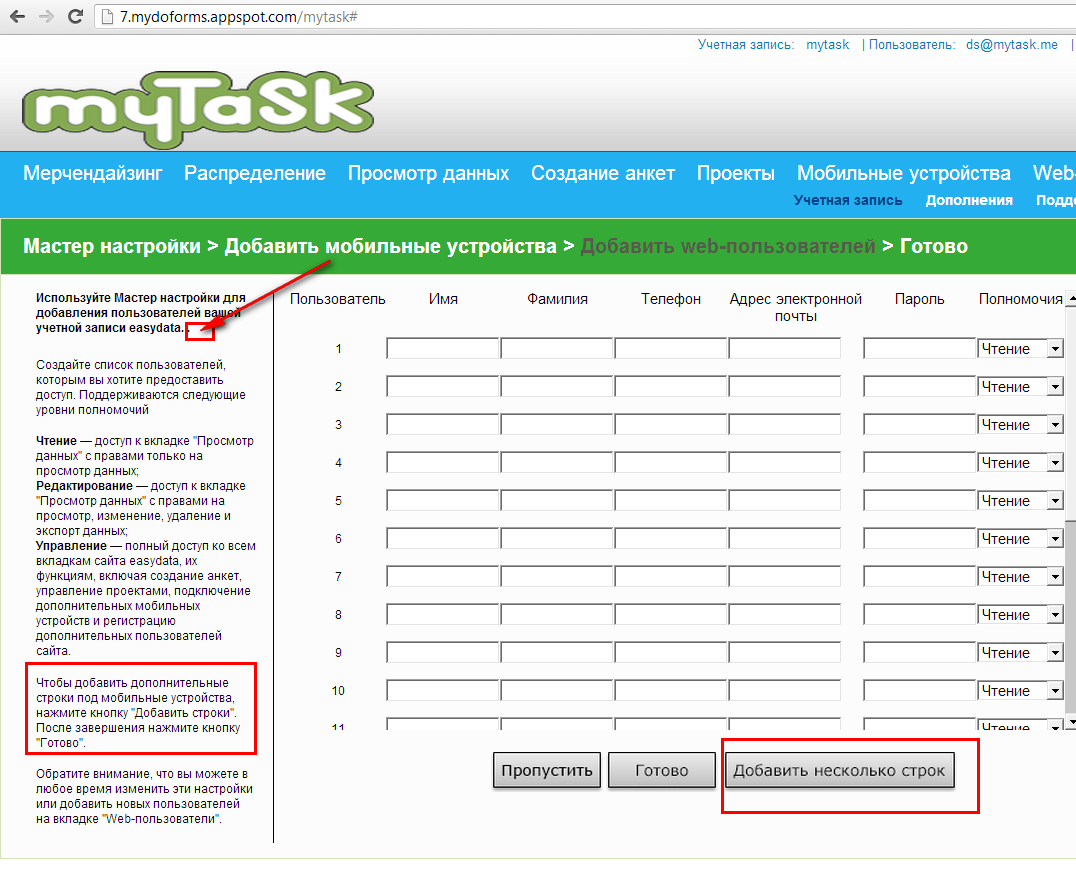Reload the page with refresh icon

coord(75,17)
